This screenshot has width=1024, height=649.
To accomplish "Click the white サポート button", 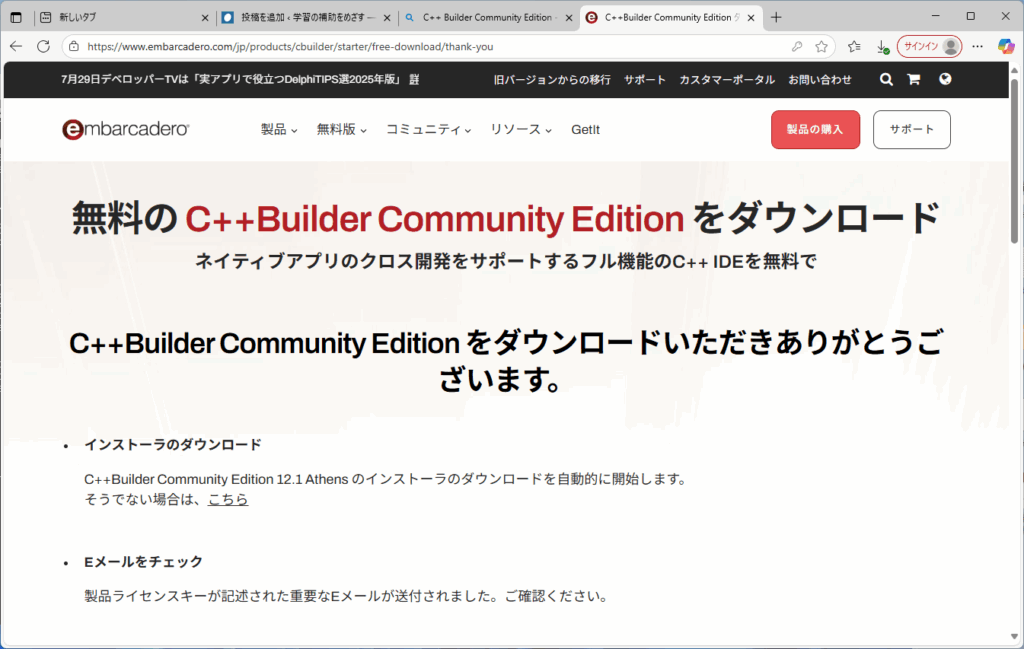I will [912, 129].
